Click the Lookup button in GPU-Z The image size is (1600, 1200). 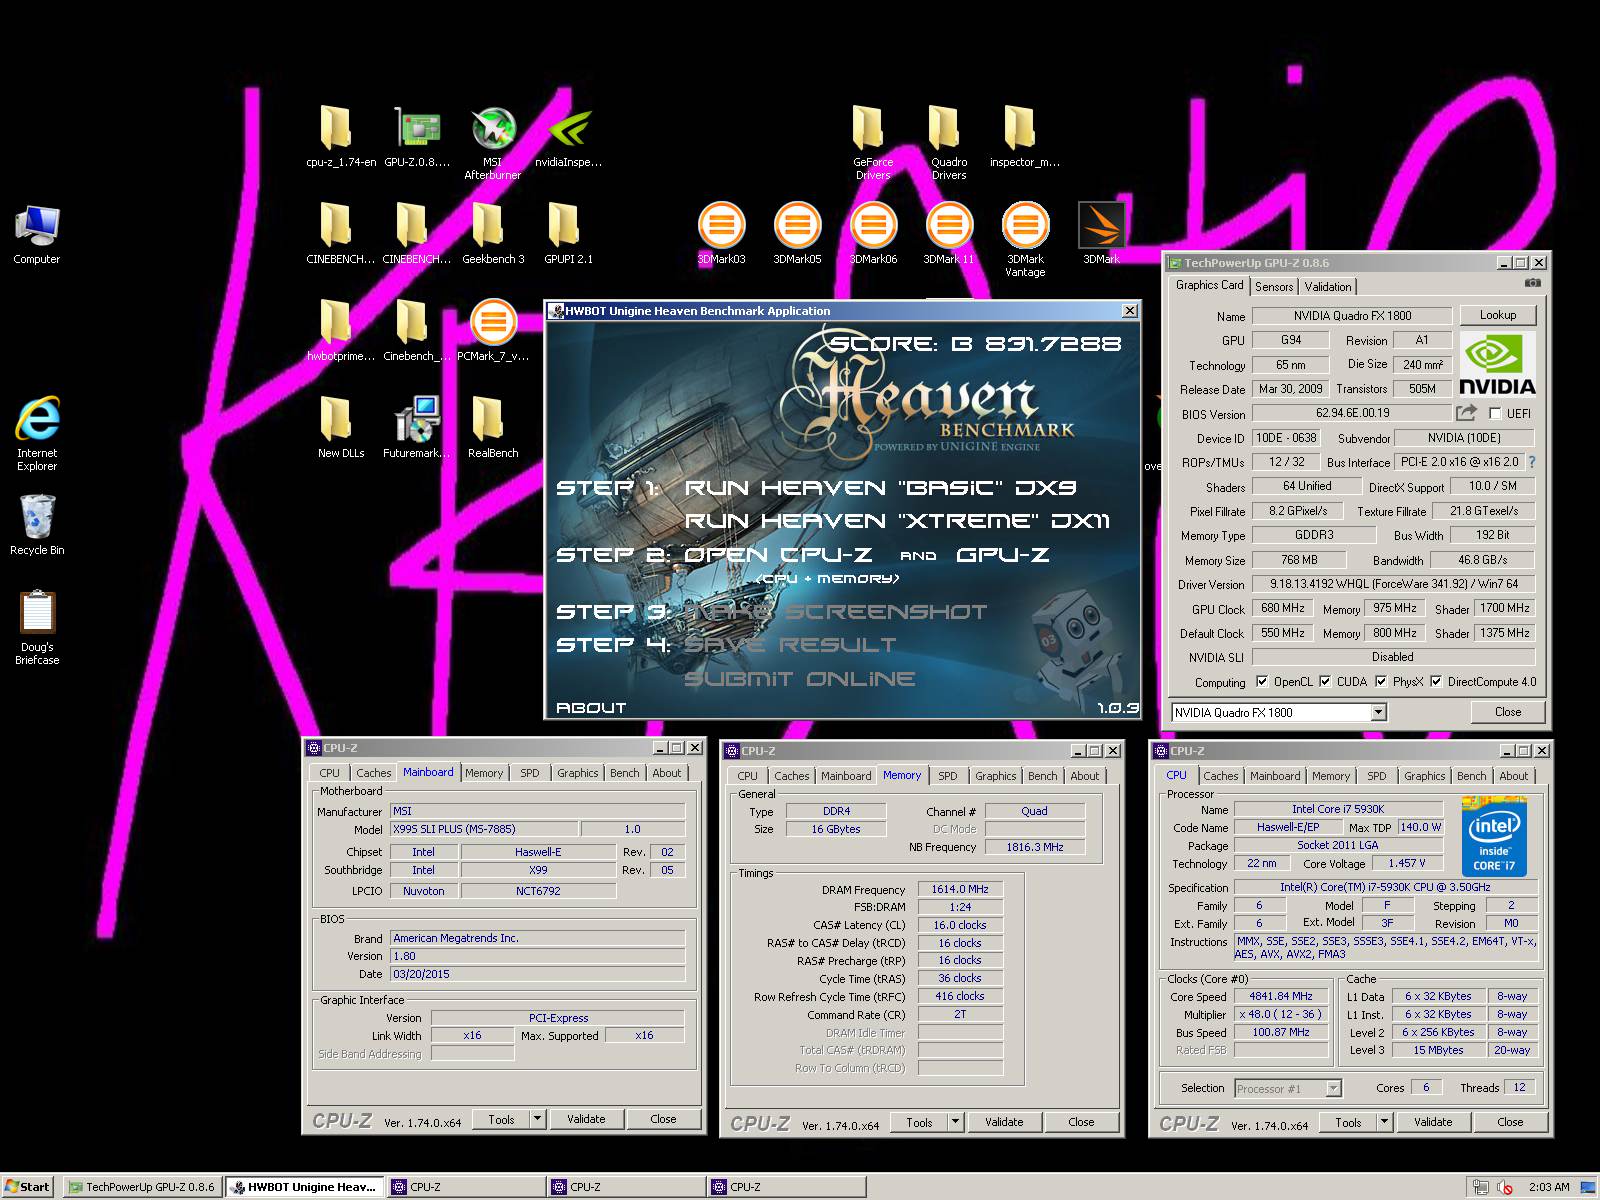coord(1497,315)
